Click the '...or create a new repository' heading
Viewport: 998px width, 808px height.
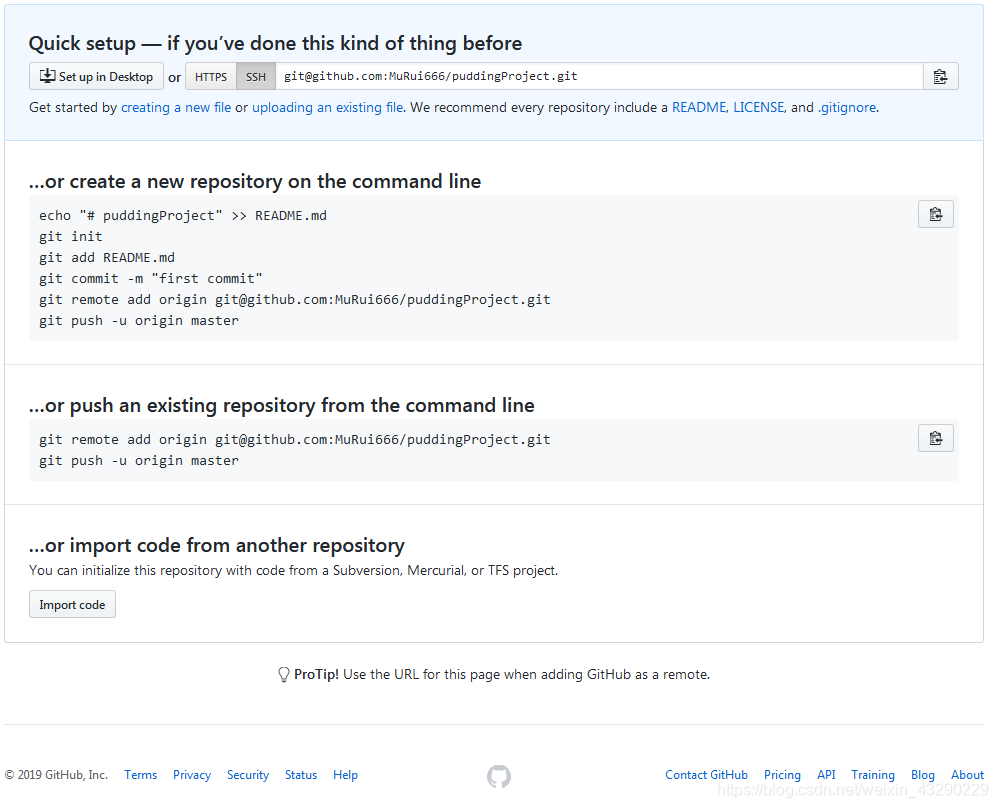click(255, 181)
